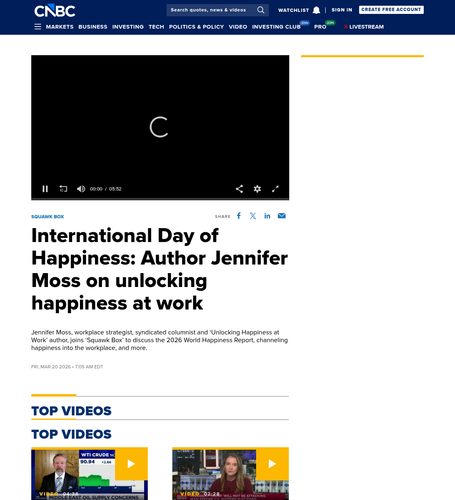
Task: Click the article date 'FRI, MAR 20 2026'
Action: [51, 367]
